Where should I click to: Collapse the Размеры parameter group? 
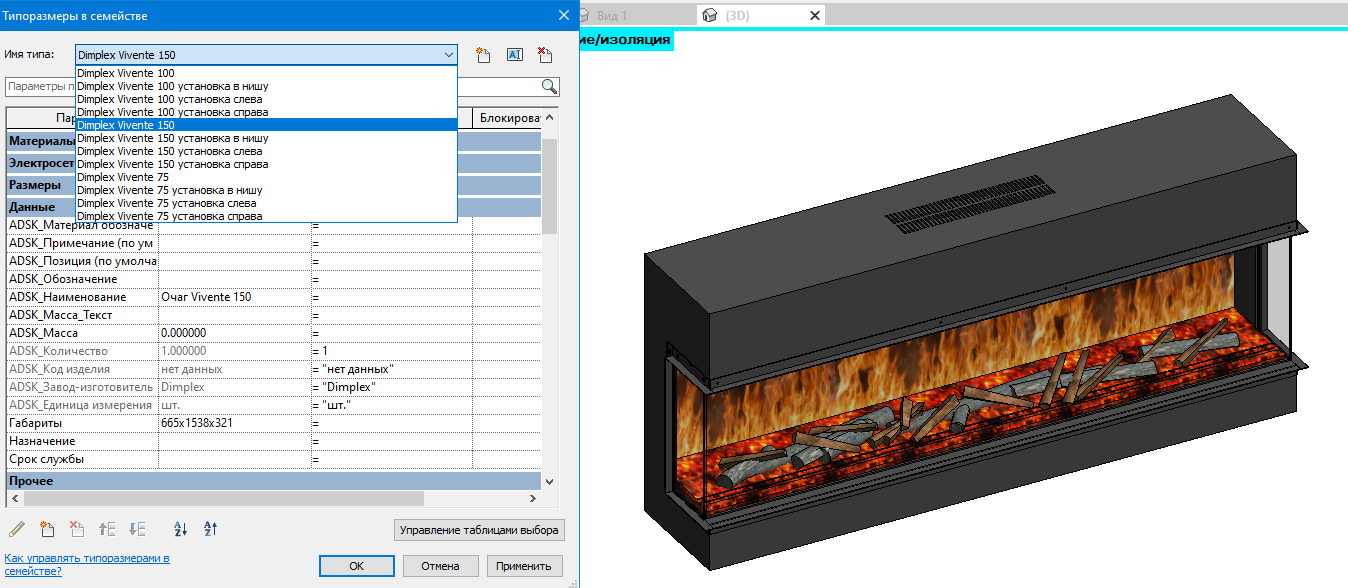(x=40, y=185)
